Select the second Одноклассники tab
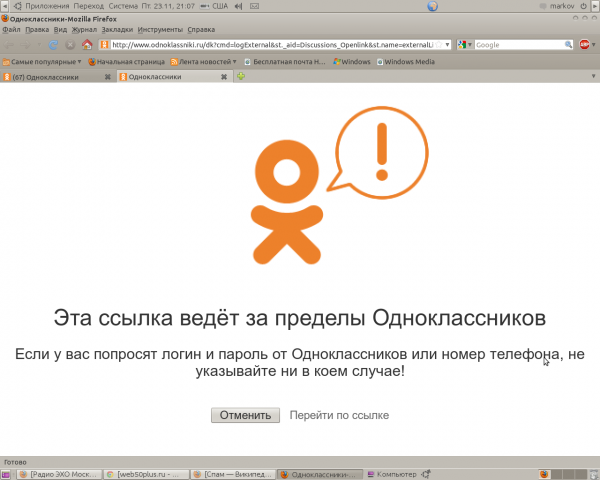 168,77
